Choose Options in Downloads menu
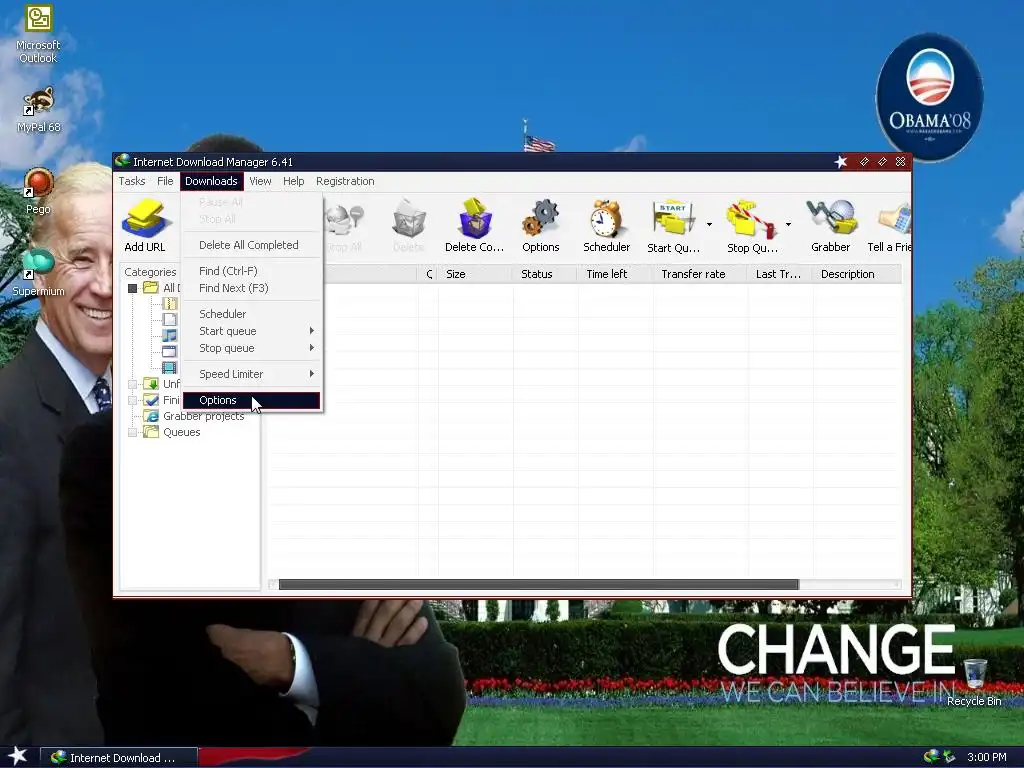 tap(251, 400)
